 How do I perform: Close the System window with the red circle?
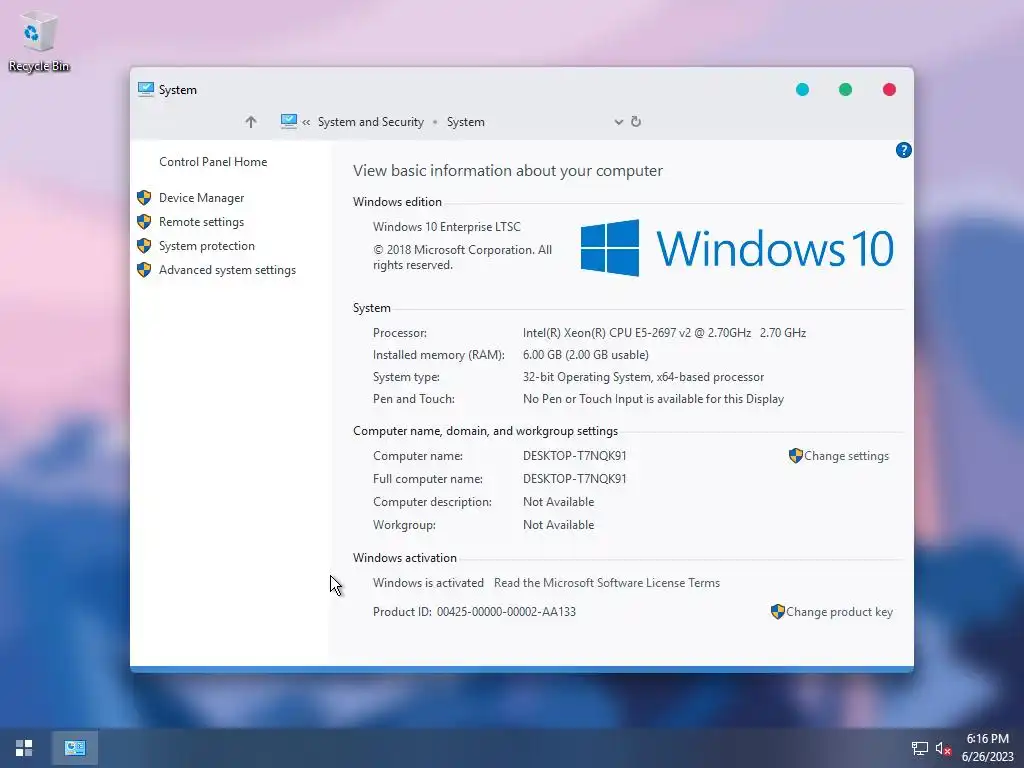tap(889, 89)
